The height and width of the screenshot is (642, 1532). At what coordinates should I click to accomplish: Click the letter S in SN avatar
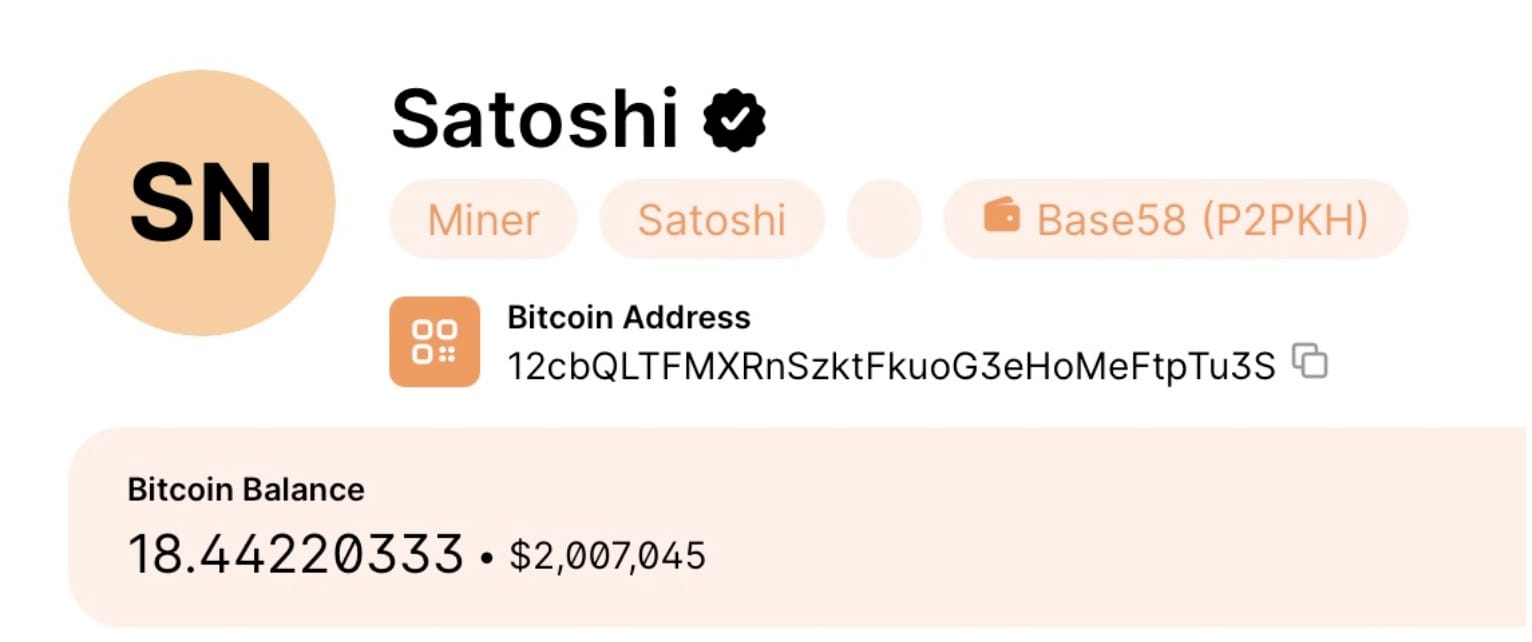click(x=161, y=204)
